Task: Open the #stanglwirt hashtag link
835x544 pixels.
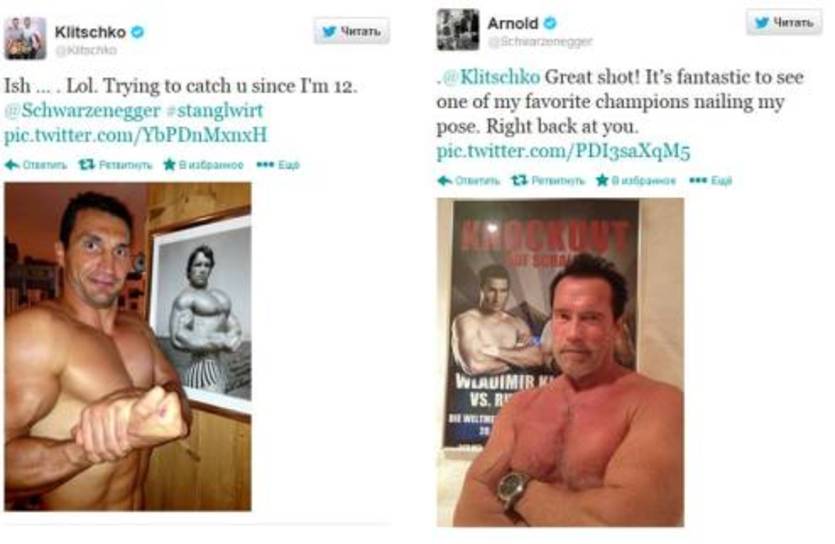Action: 215,111
